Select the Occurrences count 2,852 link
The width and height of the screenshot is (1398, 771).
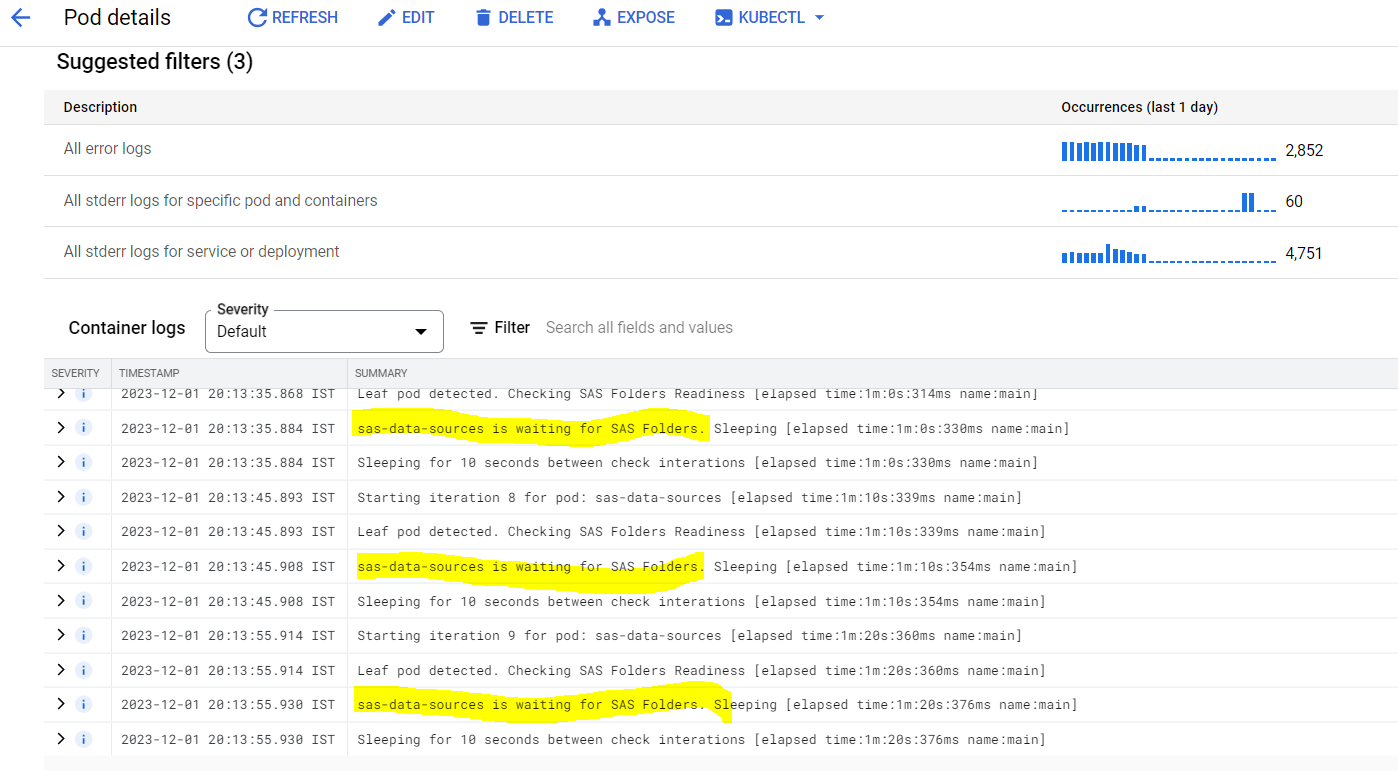(x=1305, y=148)
